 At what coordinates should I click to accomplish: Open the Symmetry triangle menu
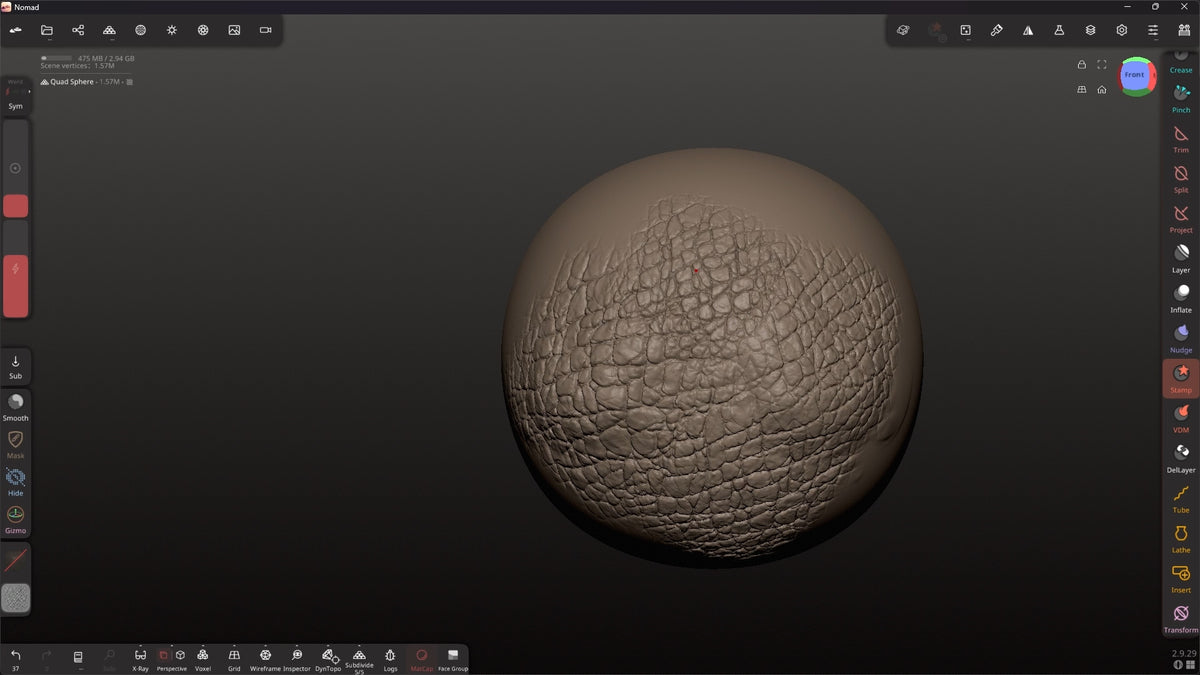pyautogui.click(x=1028, y=30)
